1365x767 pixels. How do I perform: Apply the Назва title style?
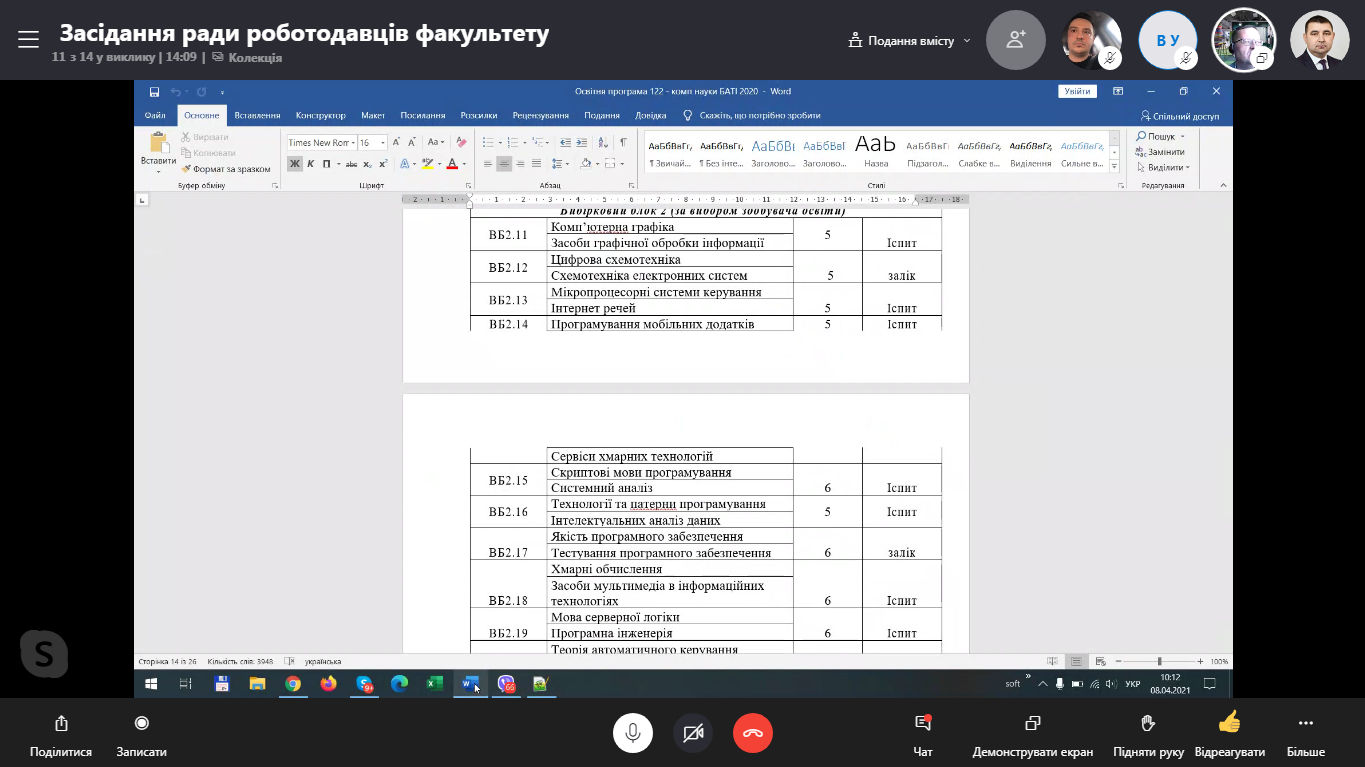coord(876,151)
